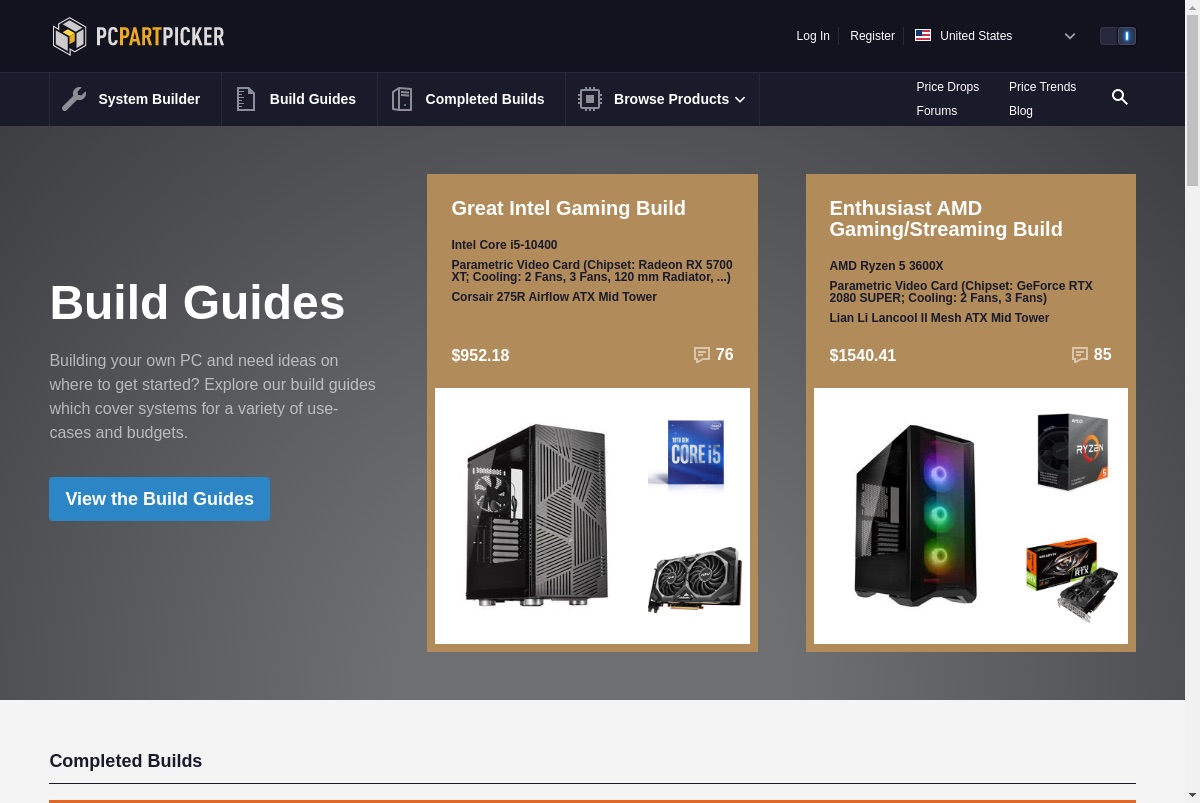Click the Lian Li Lancool II case image

(915, 515)
